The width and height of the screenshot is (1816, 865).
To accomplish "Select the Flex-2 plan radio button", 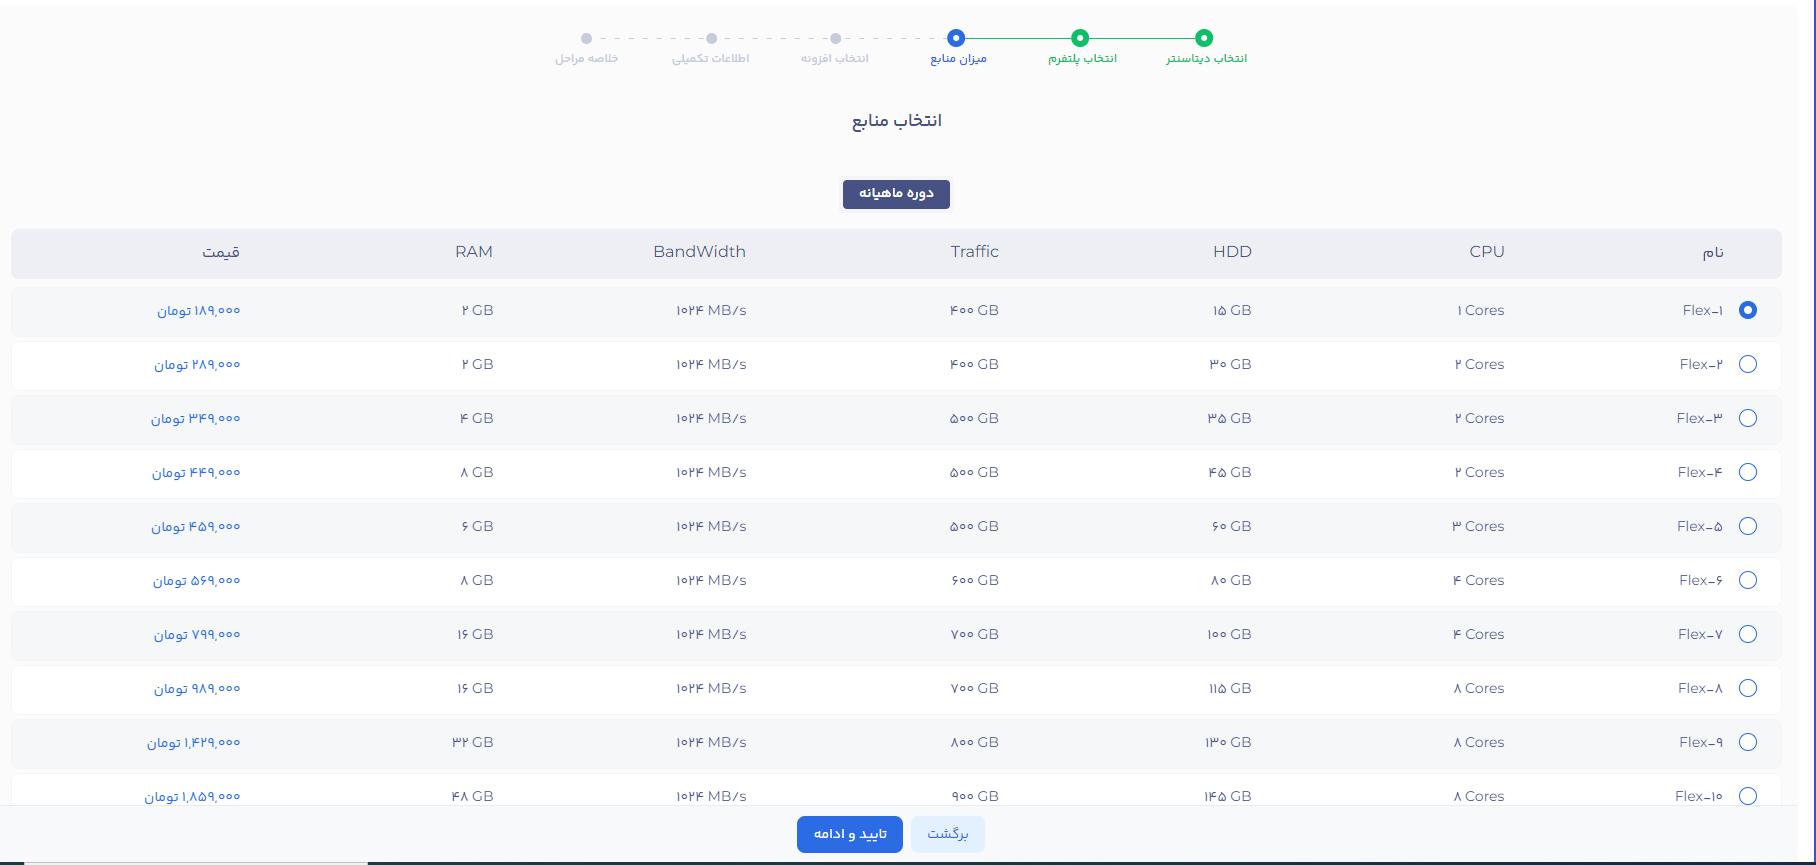I will point(1747,364).
